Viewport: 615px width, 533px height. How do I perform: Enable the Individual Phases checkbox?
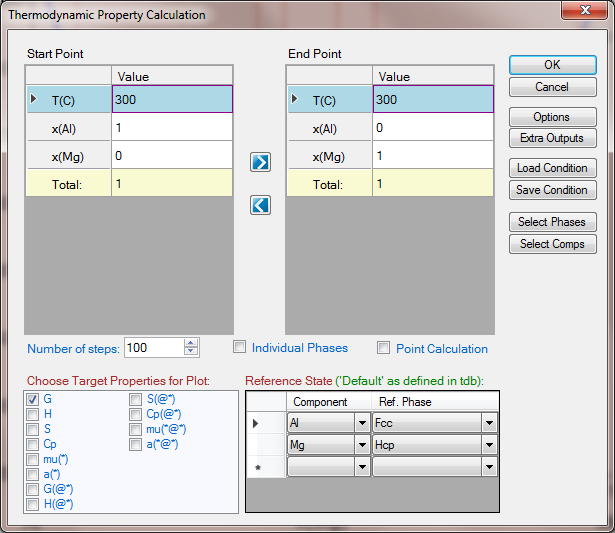point(240,348)
